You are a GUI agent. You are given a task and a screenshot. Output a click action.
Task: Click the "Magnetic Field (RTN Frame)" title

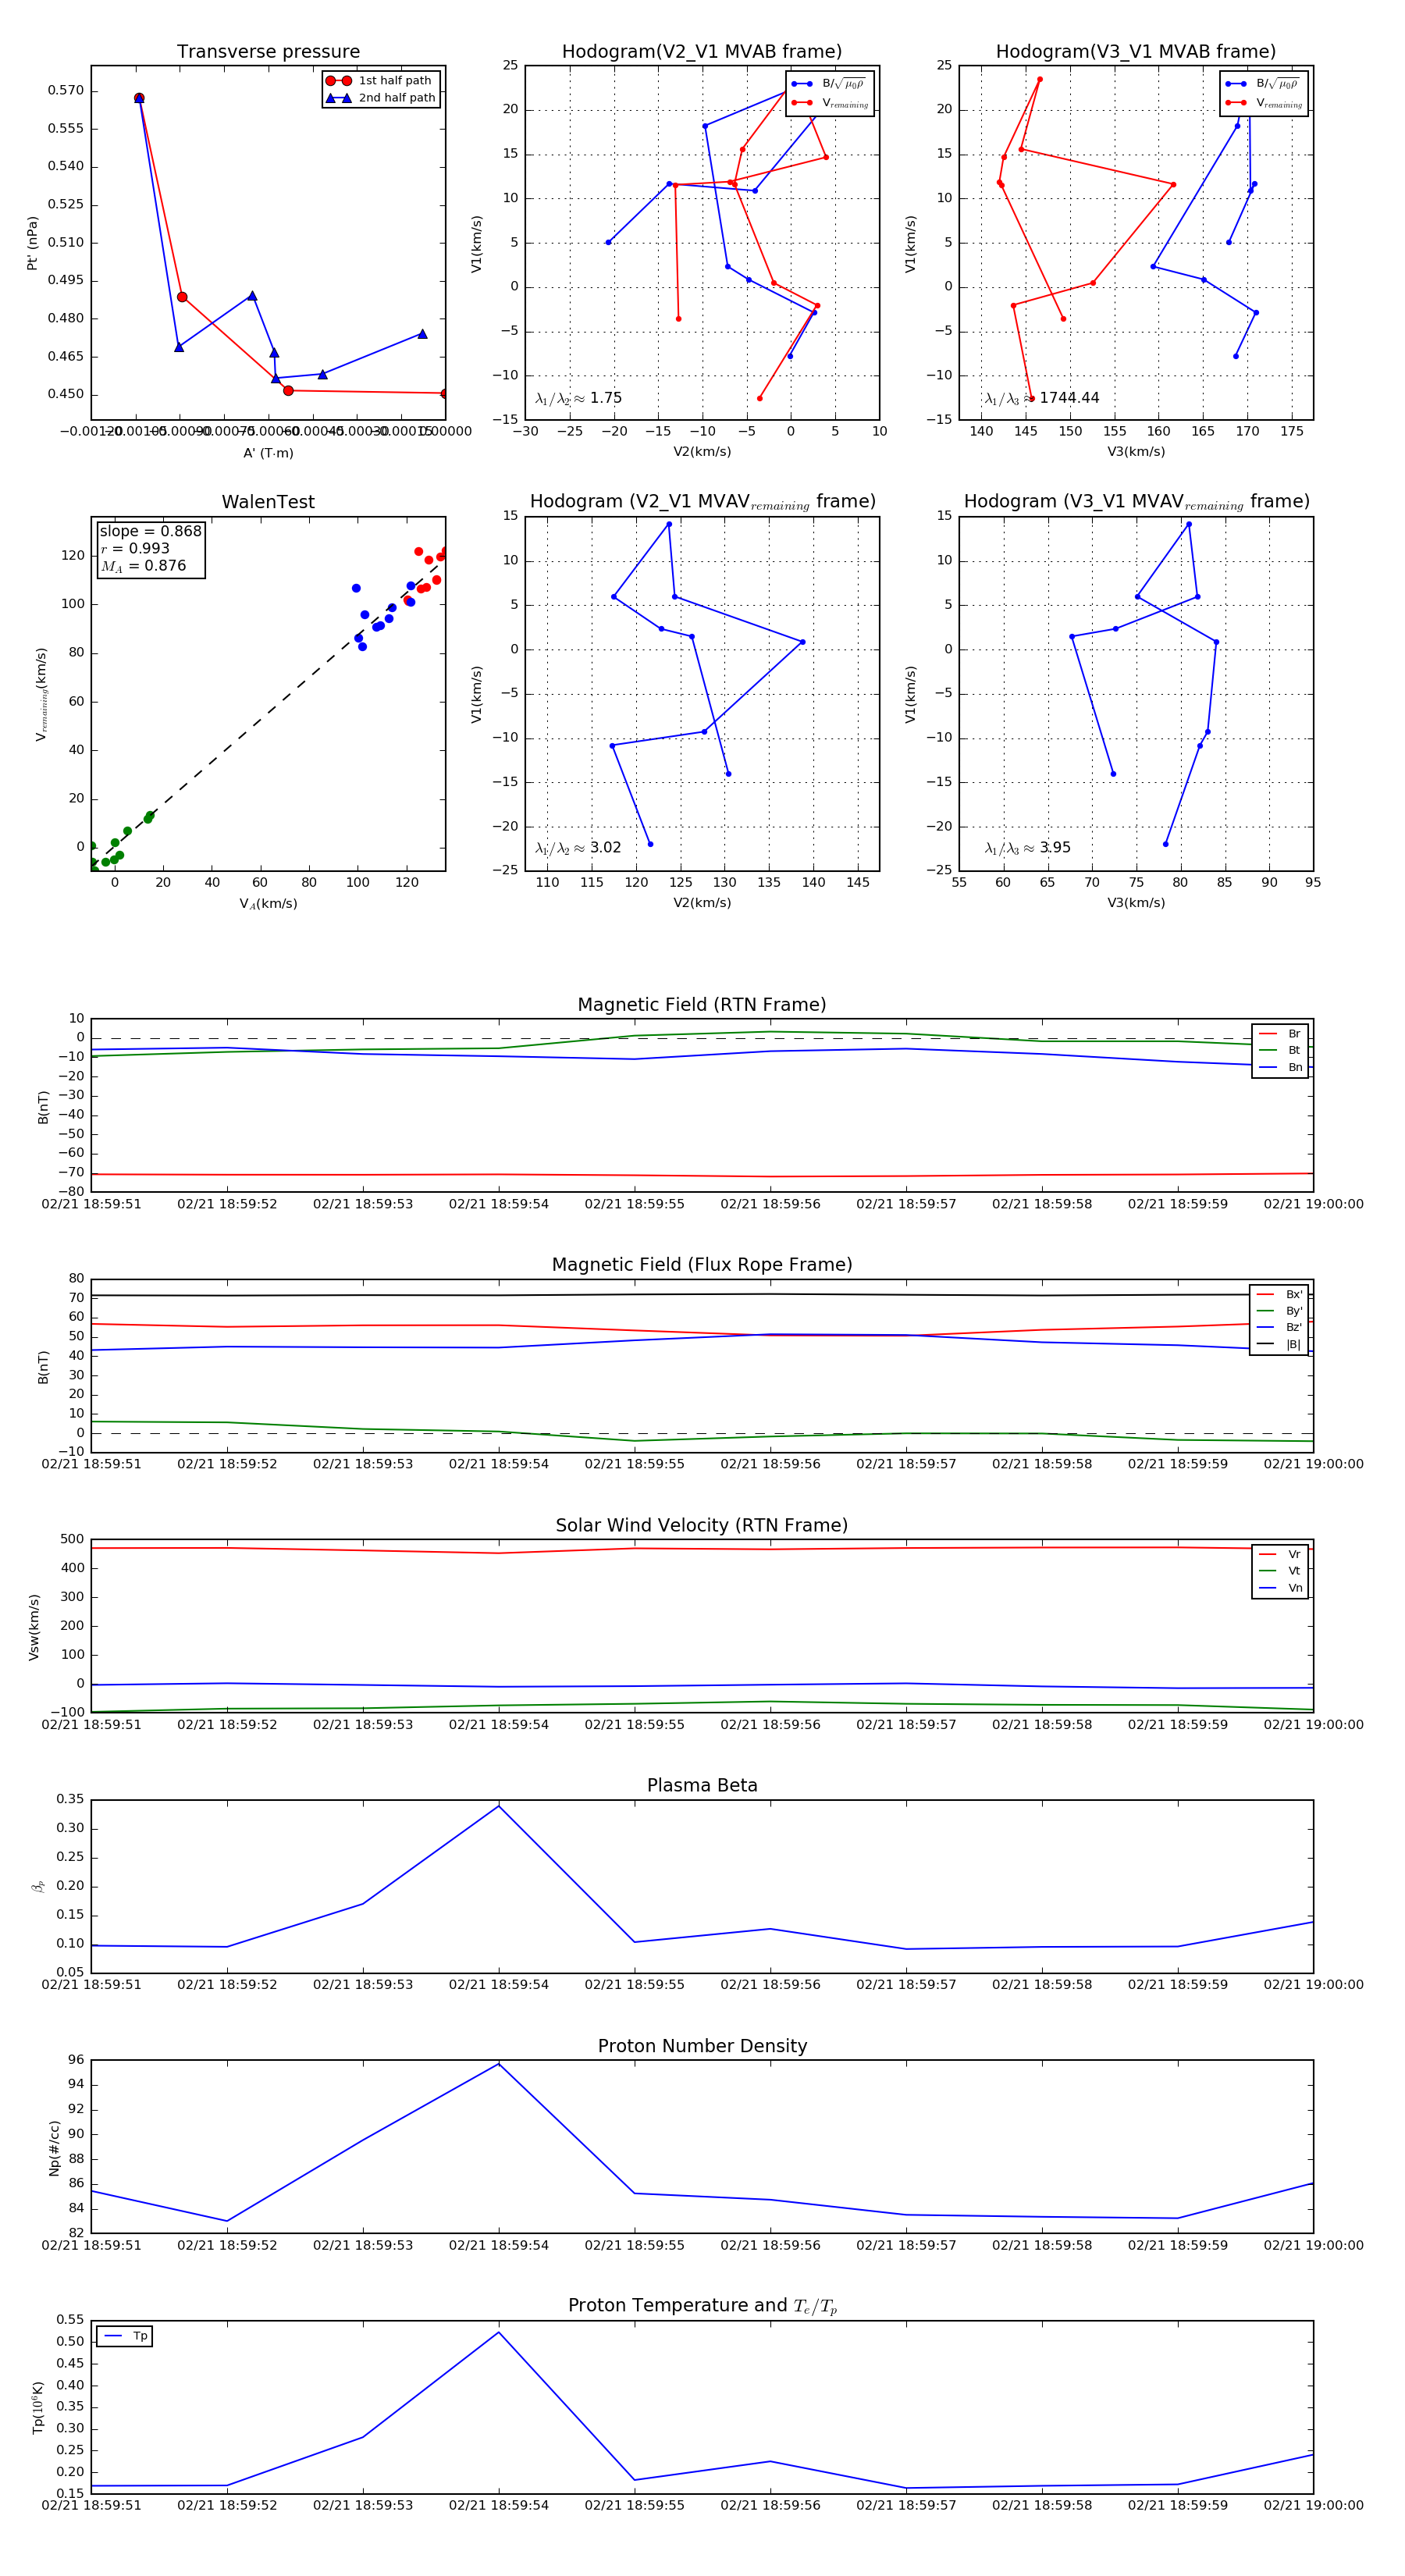tap(702, 1005)
